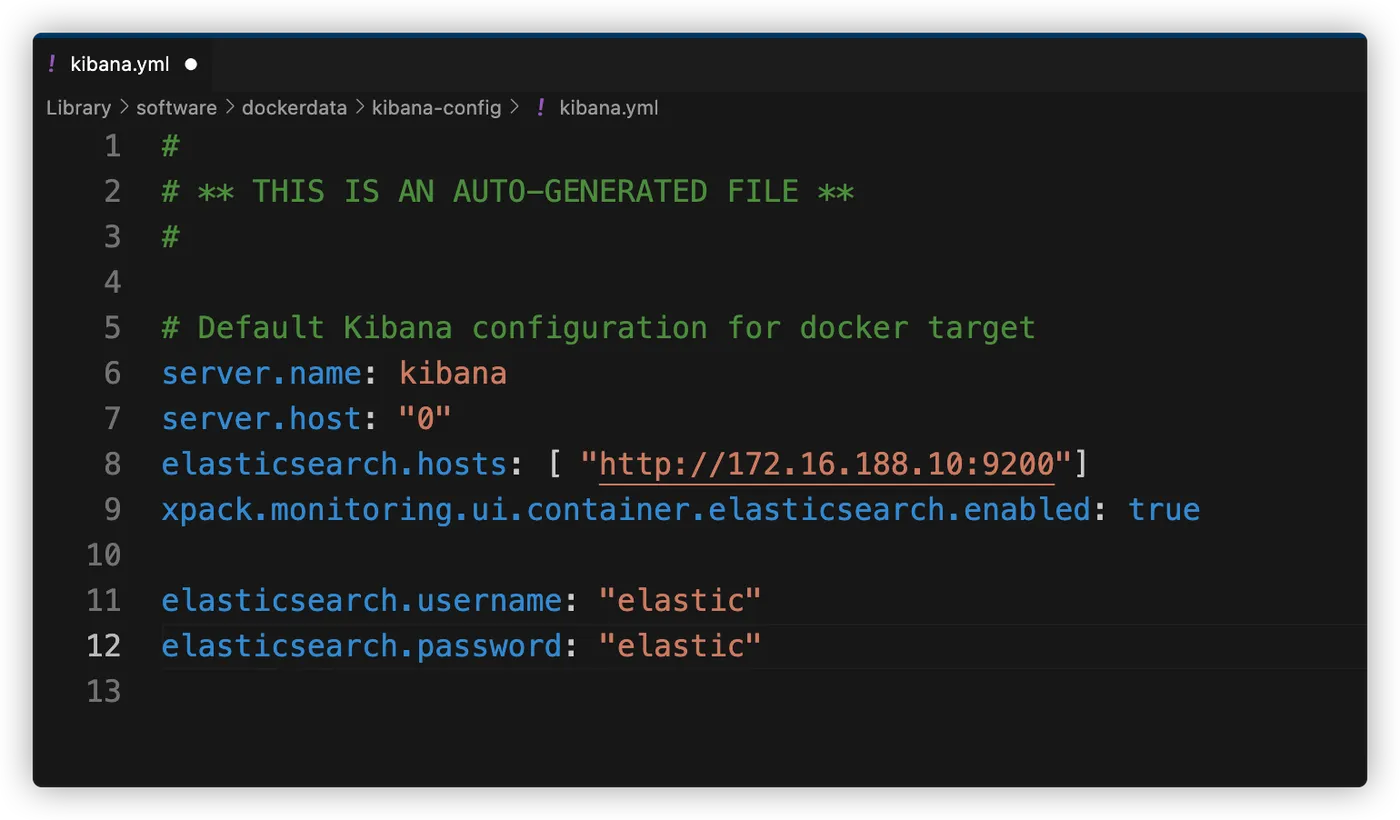Click line number 8 in the gutter
Viewport: 1400px width, 820px height.
(112, 464)
